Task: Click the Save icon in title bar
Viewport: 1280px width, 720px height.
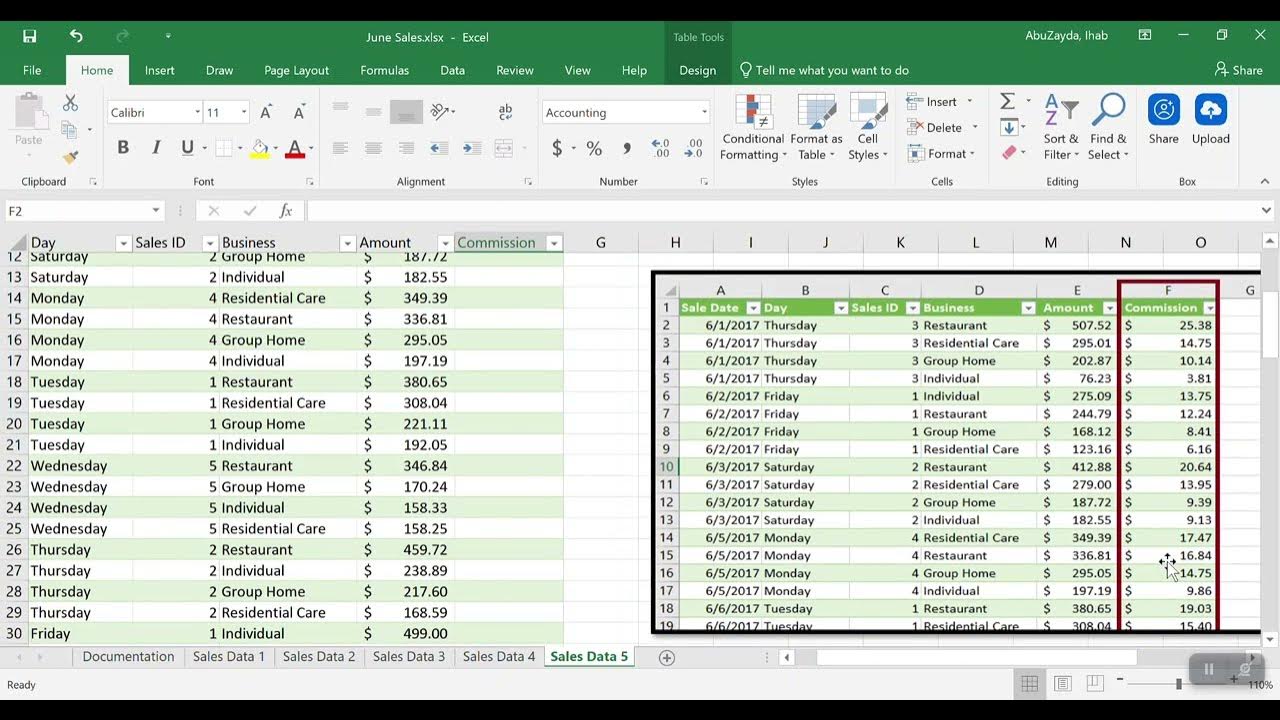Action: coord(30,36)
